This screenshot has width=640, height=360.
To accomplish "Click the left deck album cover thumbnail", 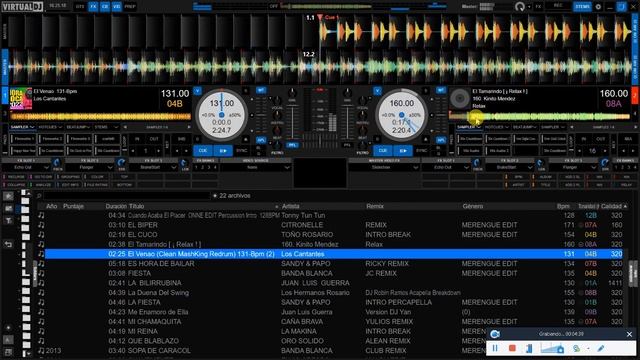I will pos(21,98).
